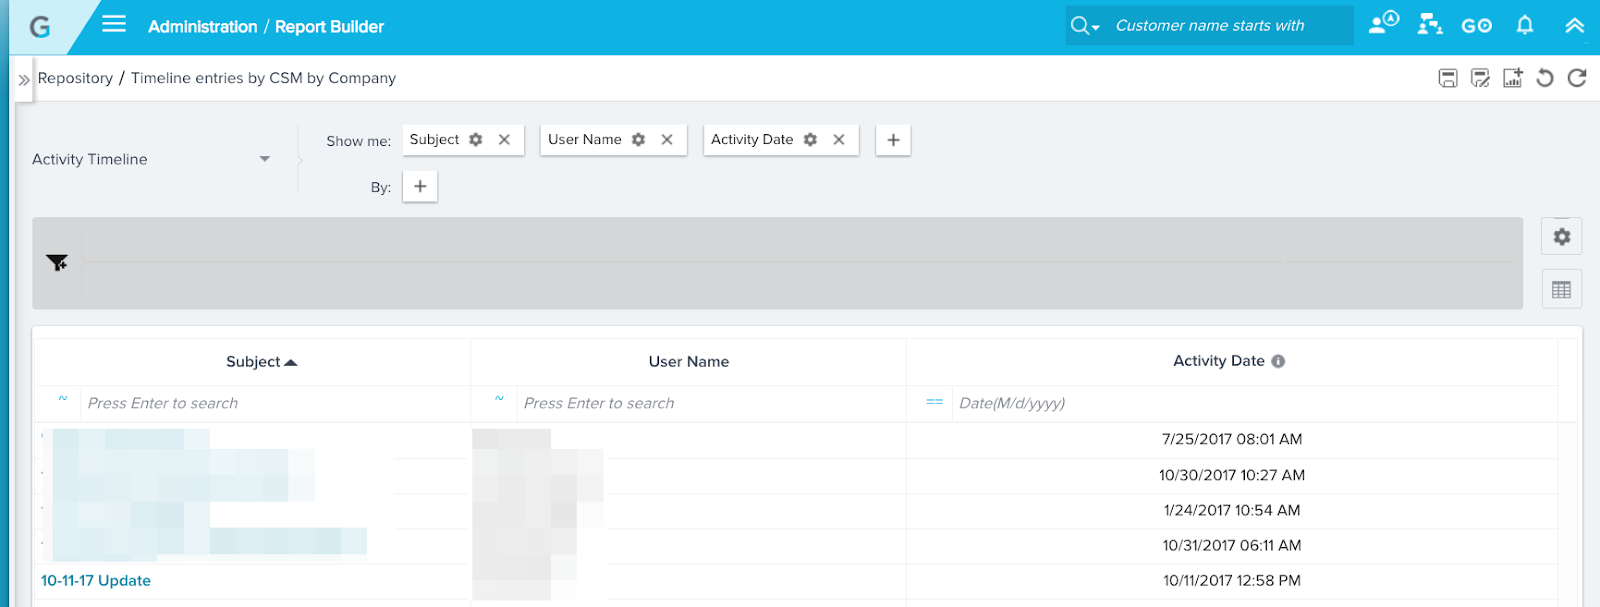Open the org hierarchy icon
Image resolution: width=1600 pixels, height=607 pixels.
click(x=1430, y=25)
